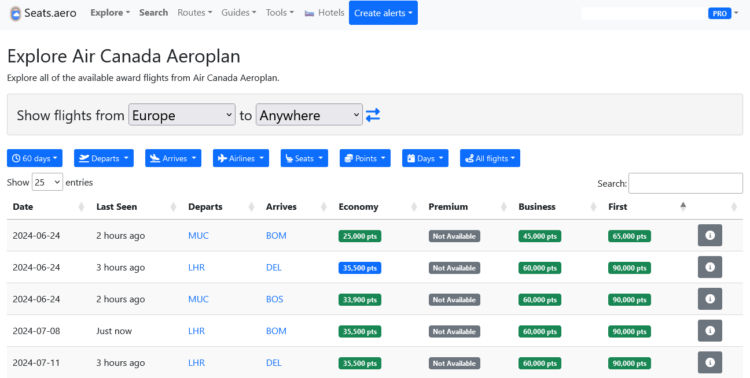
Task: Select the 2024-07-08 date cell
Action: [36, 331]
